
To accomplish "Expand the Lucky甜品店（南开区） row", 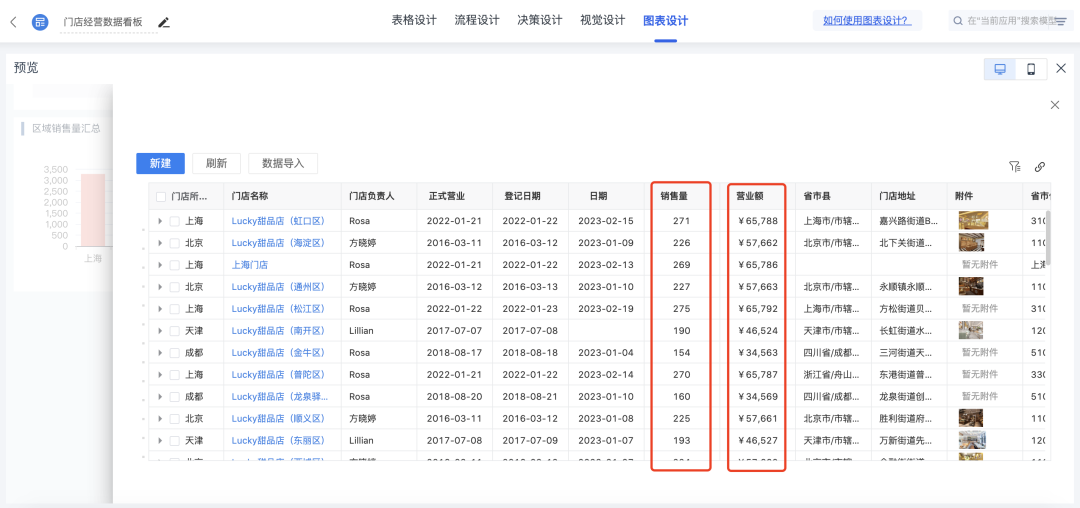I will (160, 331).
